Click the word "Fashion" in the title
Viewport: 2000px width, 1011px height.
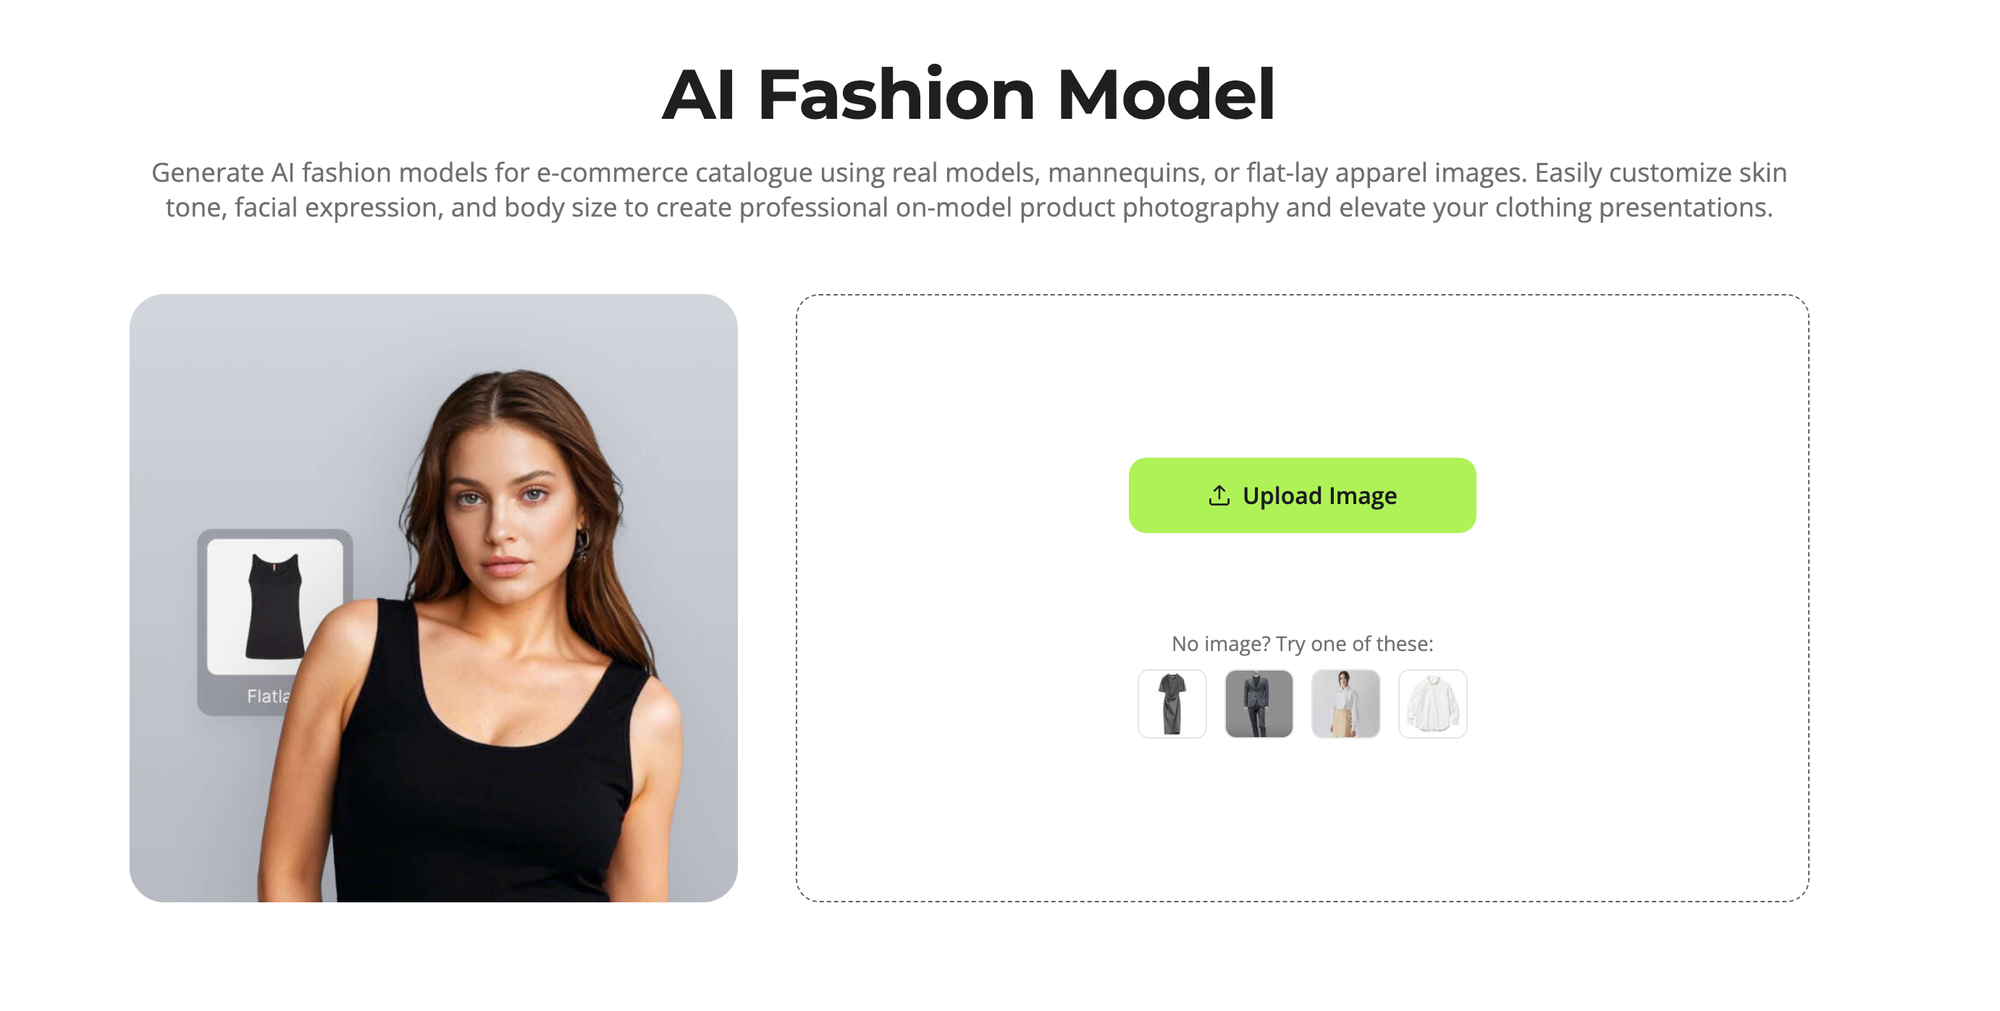click(895, 95)
